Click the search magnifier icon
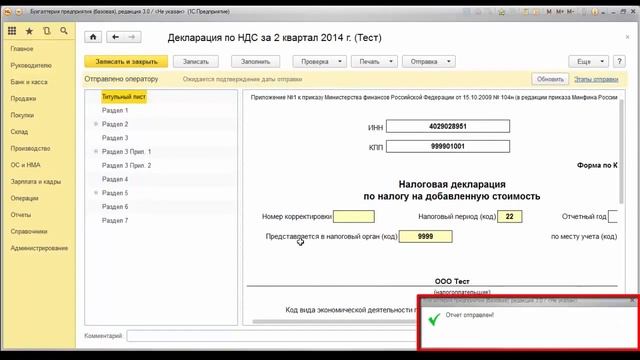Screen dimensions: 640x360 point(64,31)
